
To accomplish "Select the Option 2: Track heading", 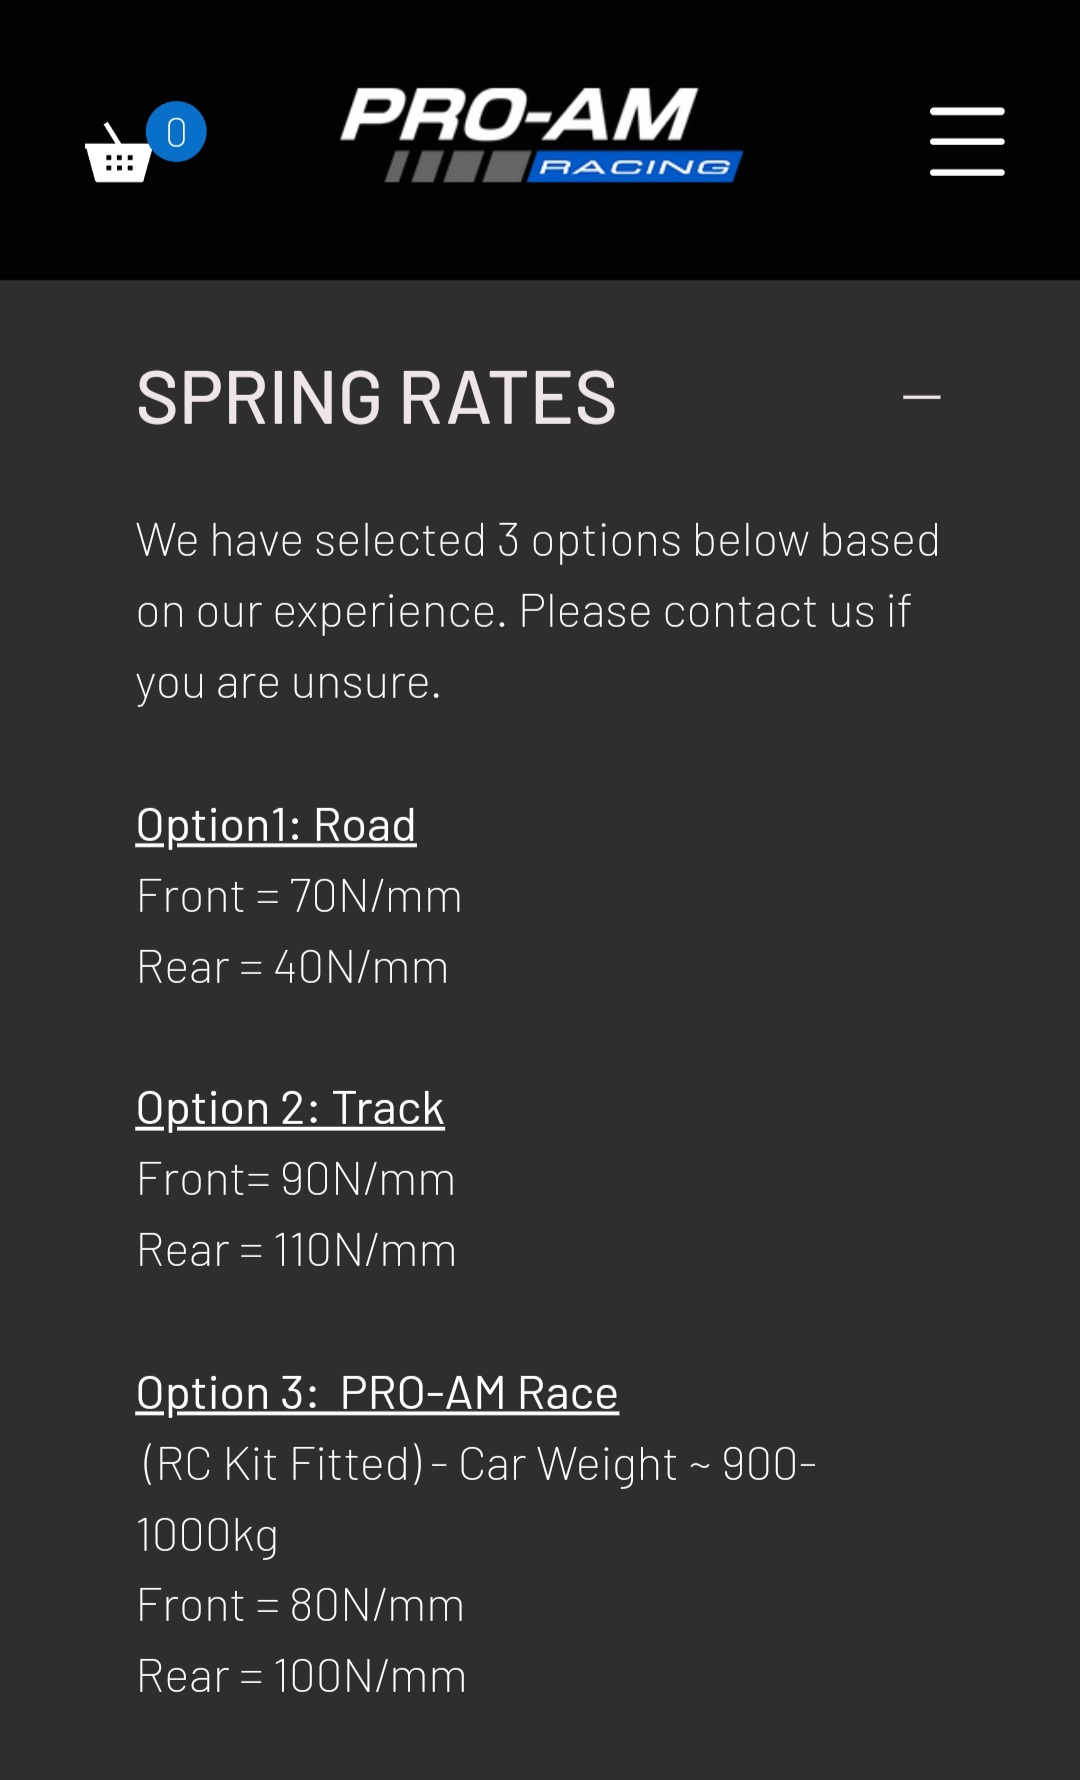I will [290, 1108].
